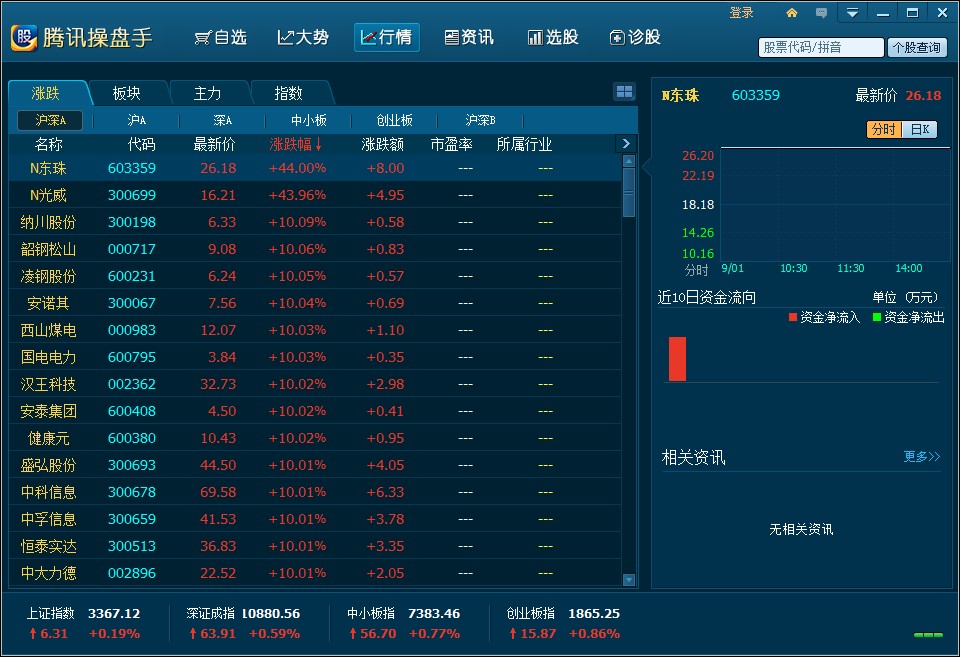Select the 安泰集团 stock row
Viewport: 960px width, 657px height.
(315, 411)
